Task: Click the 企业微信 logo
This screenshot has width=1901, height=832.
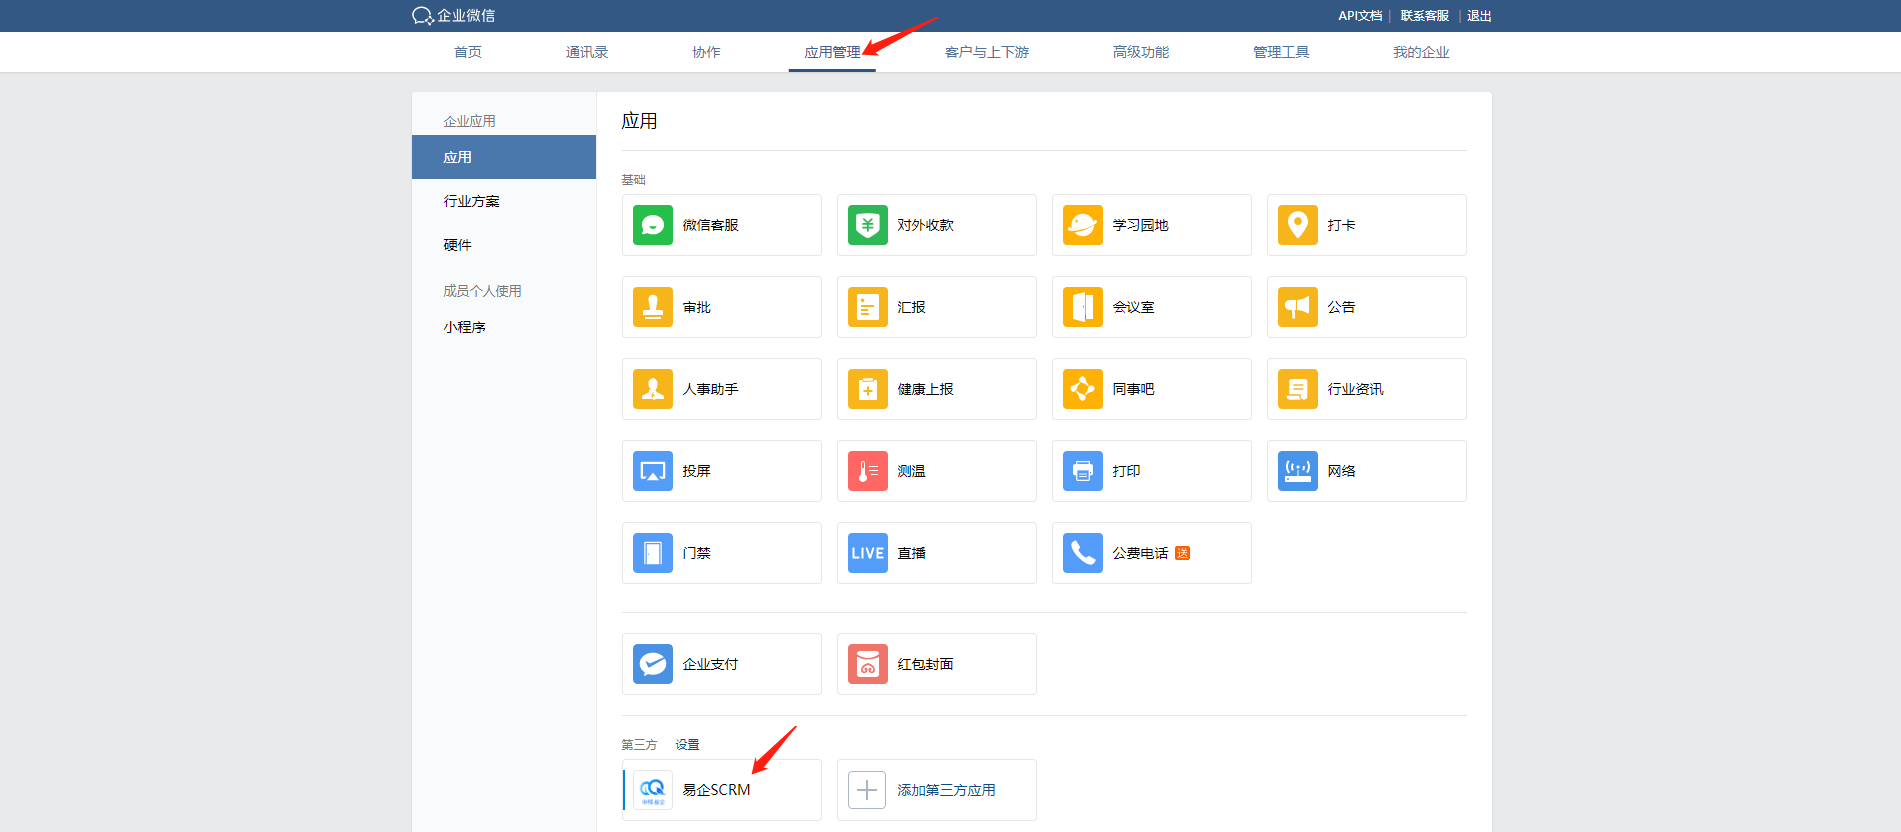Action: pyautogui.click(x=454, y=16)
